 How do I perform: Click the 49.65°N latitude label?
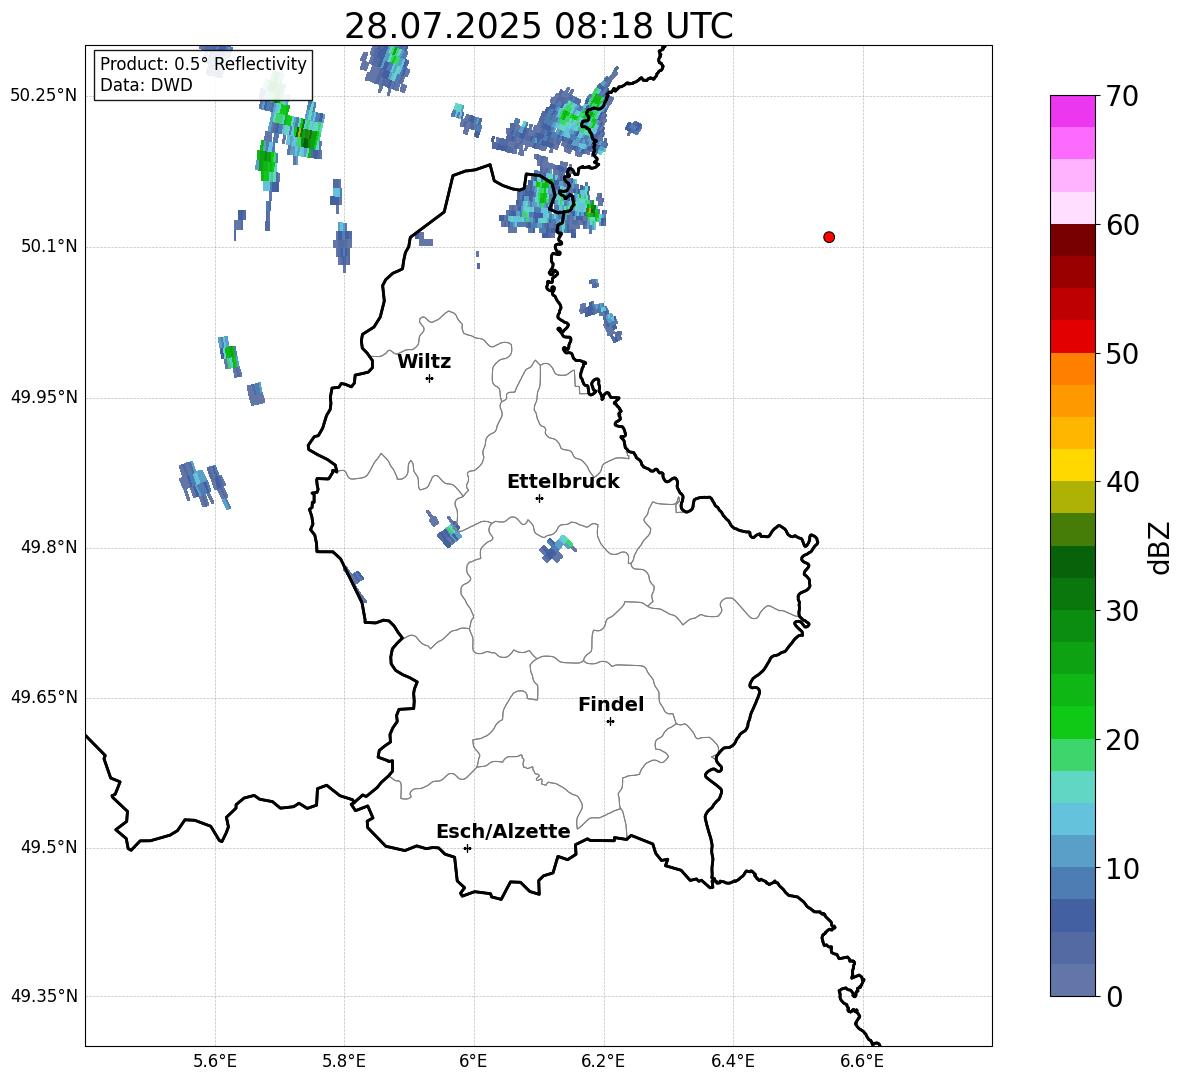click(44, 697)
